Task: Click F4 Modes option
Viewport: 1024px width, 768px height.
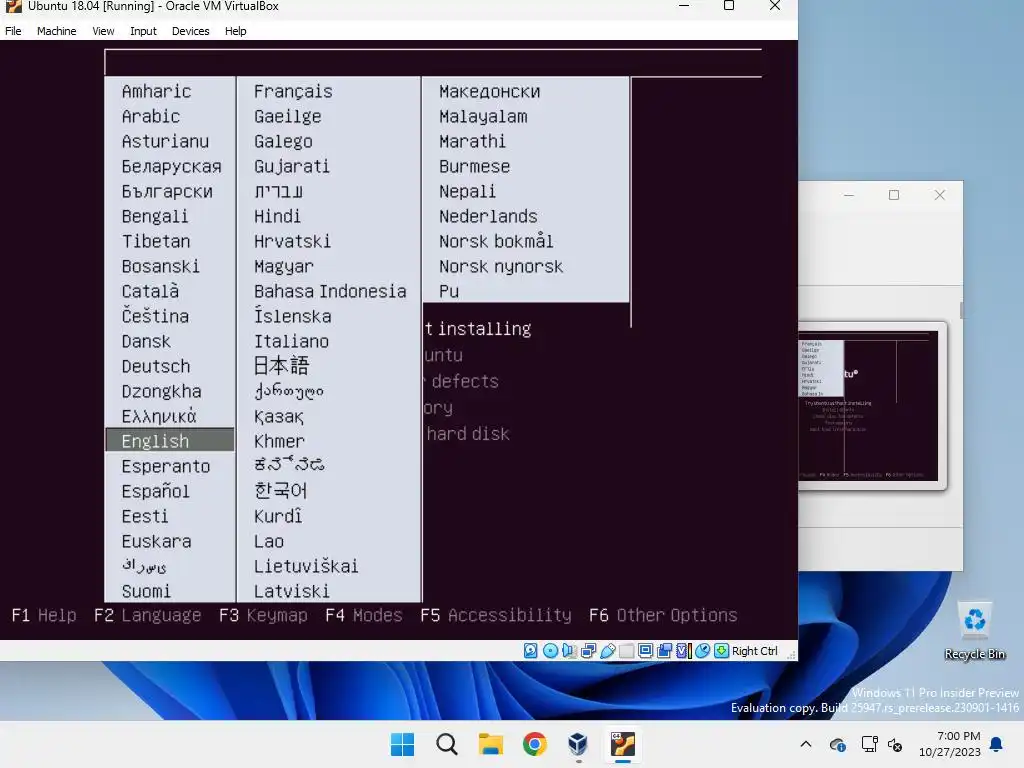Action: [364, 615]
